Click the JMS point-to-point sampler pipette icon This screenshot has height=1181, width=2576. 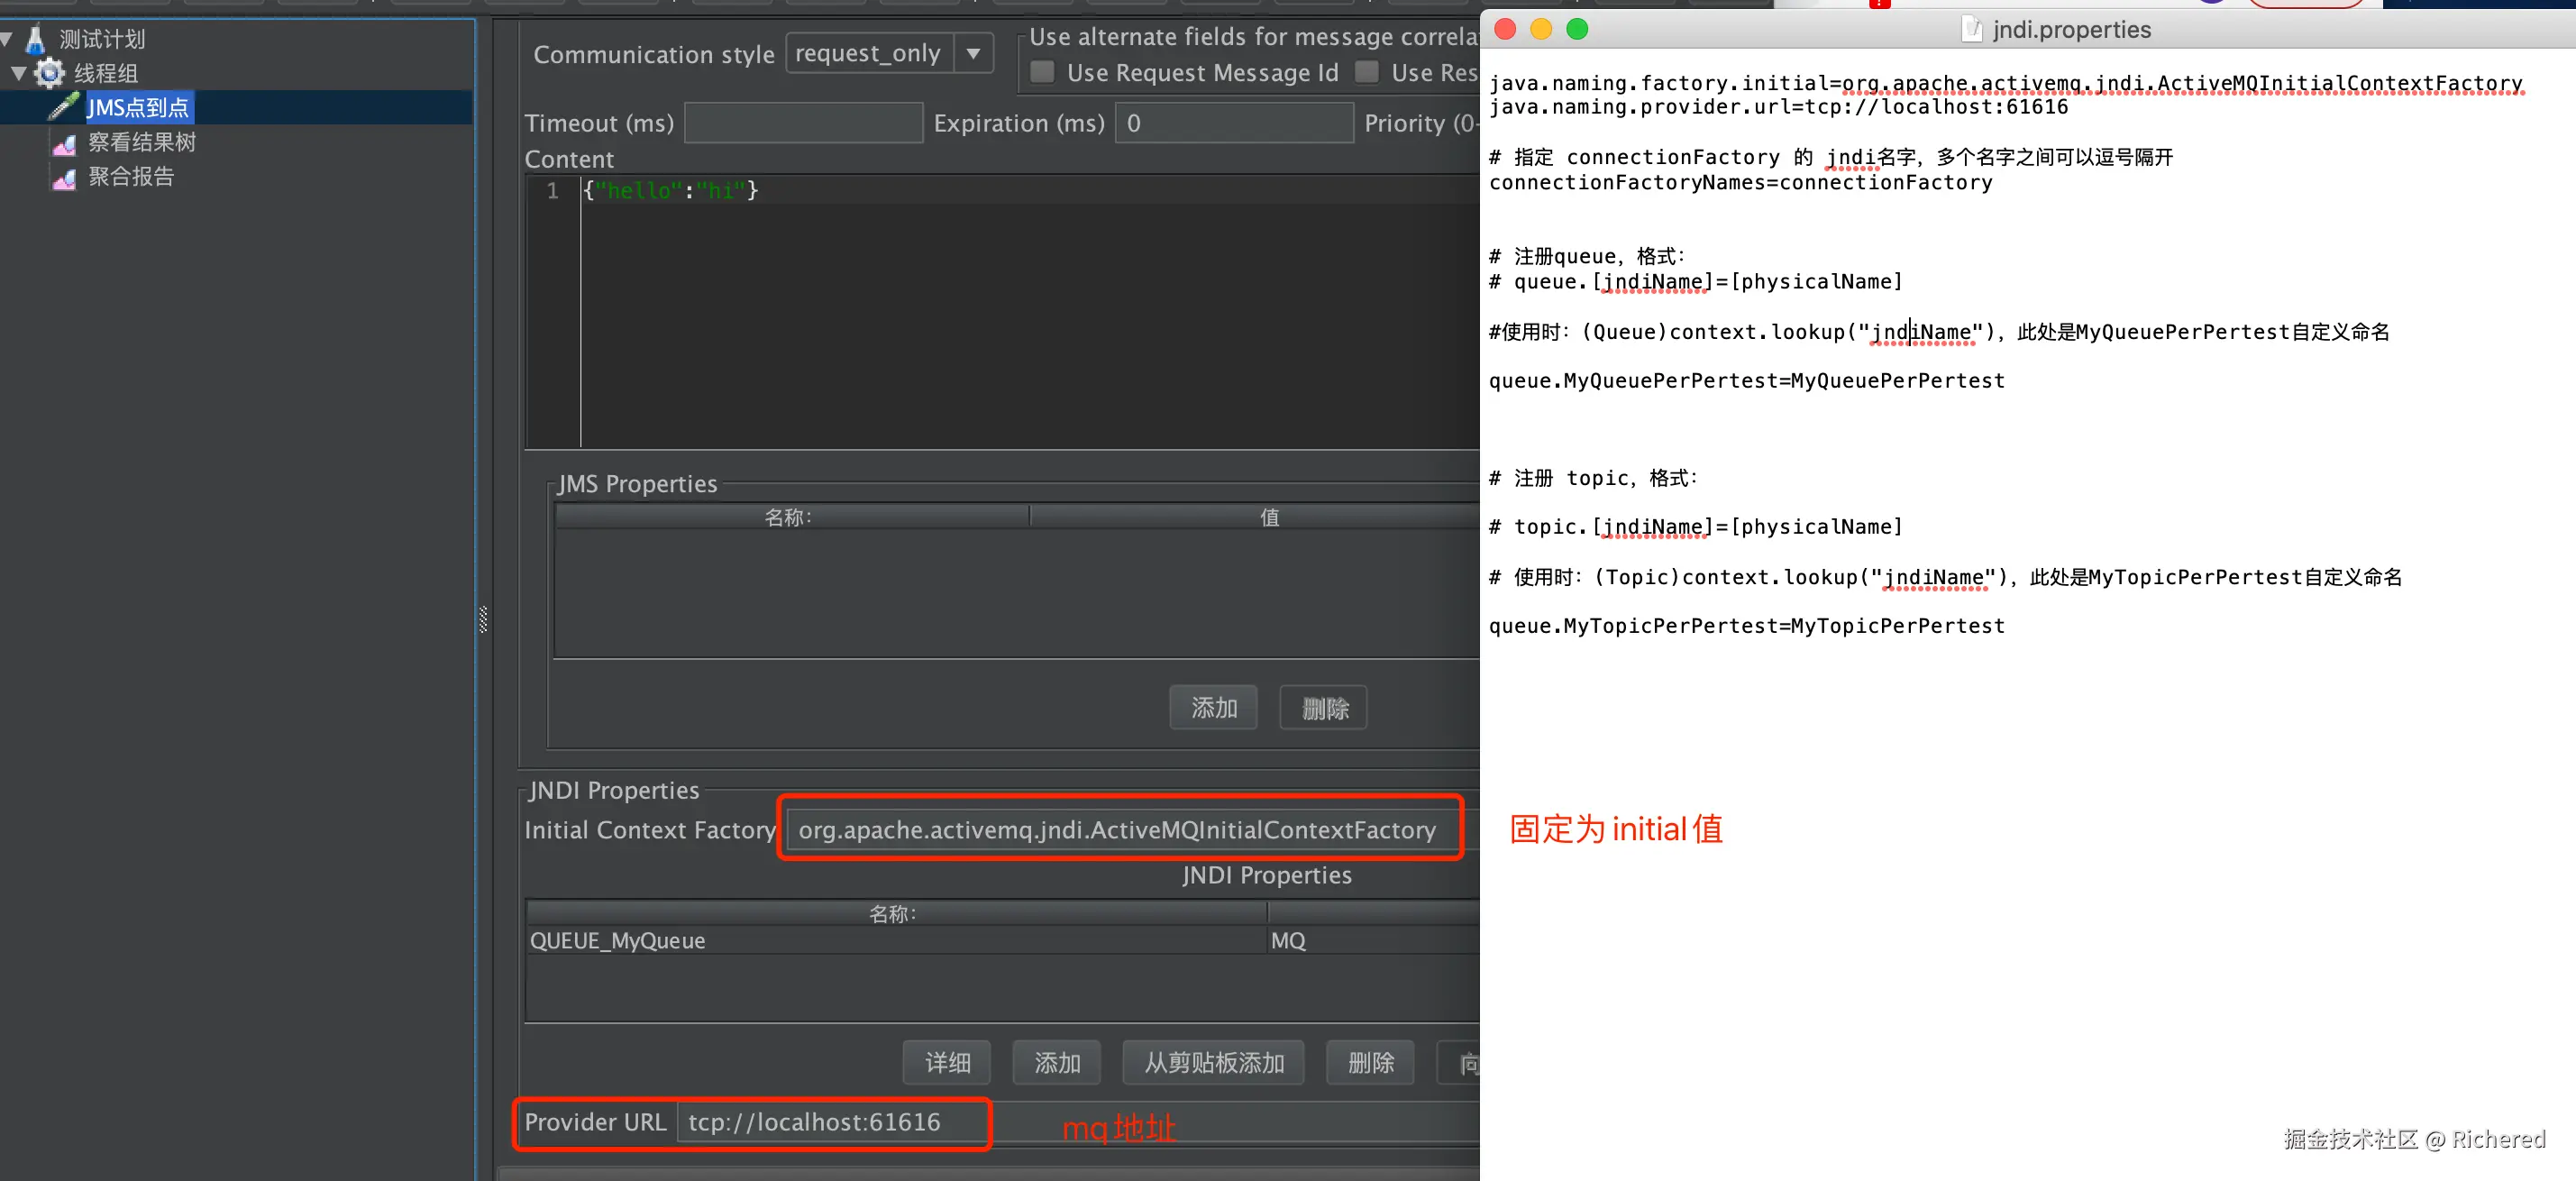click(x=64, y=107)
